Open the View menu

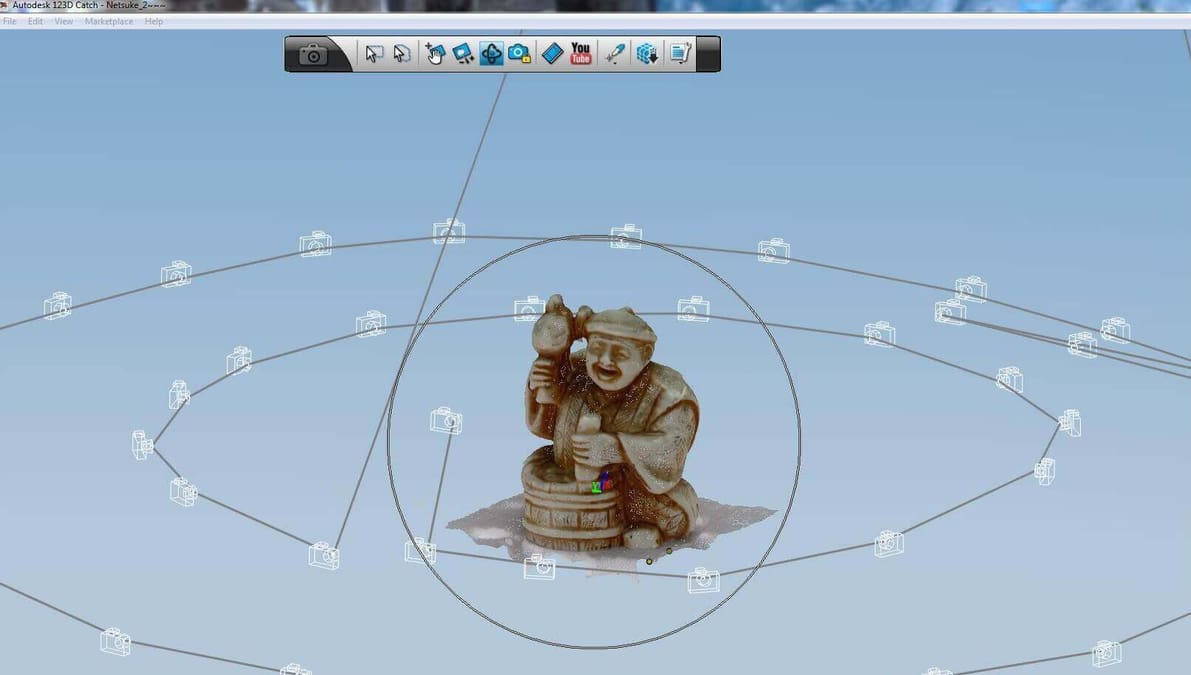62,21
